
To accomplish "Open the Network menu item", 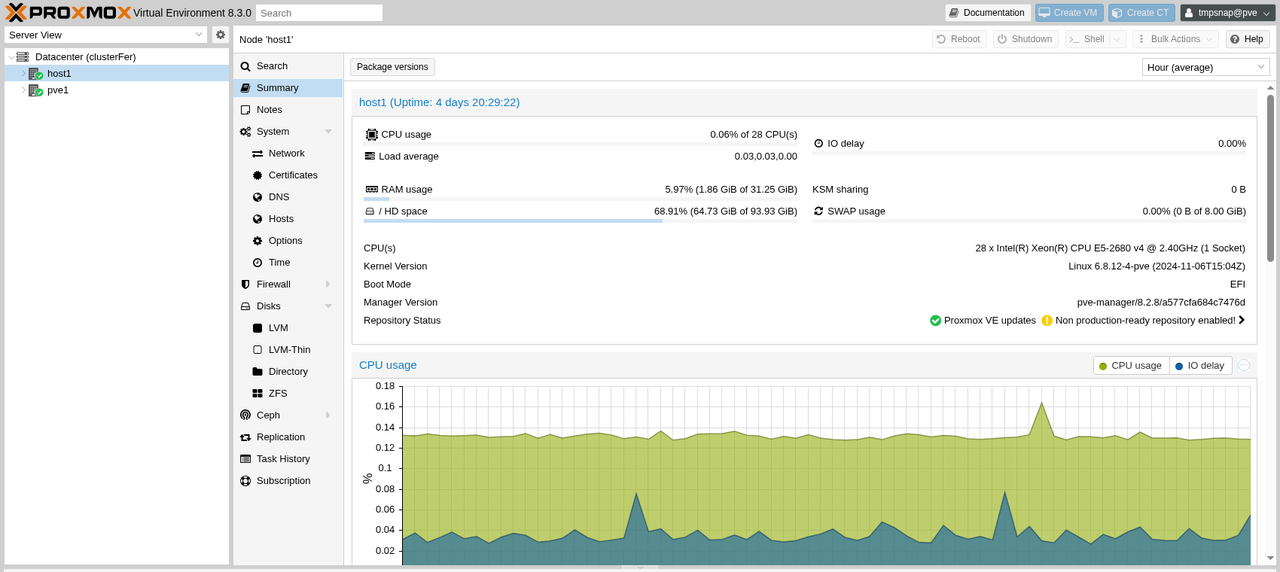I will (x=288, y=154).
